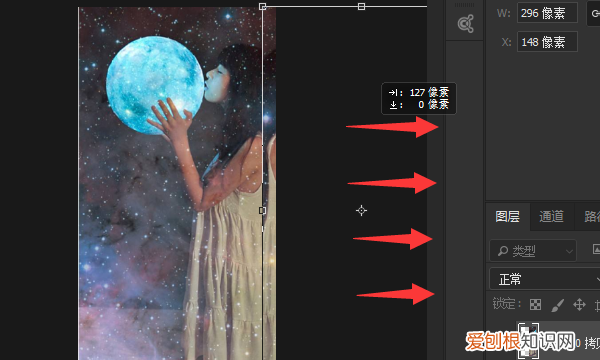Click the middle transform handle on the dress
Screen dimensions: 600x360
coord(262,210)
